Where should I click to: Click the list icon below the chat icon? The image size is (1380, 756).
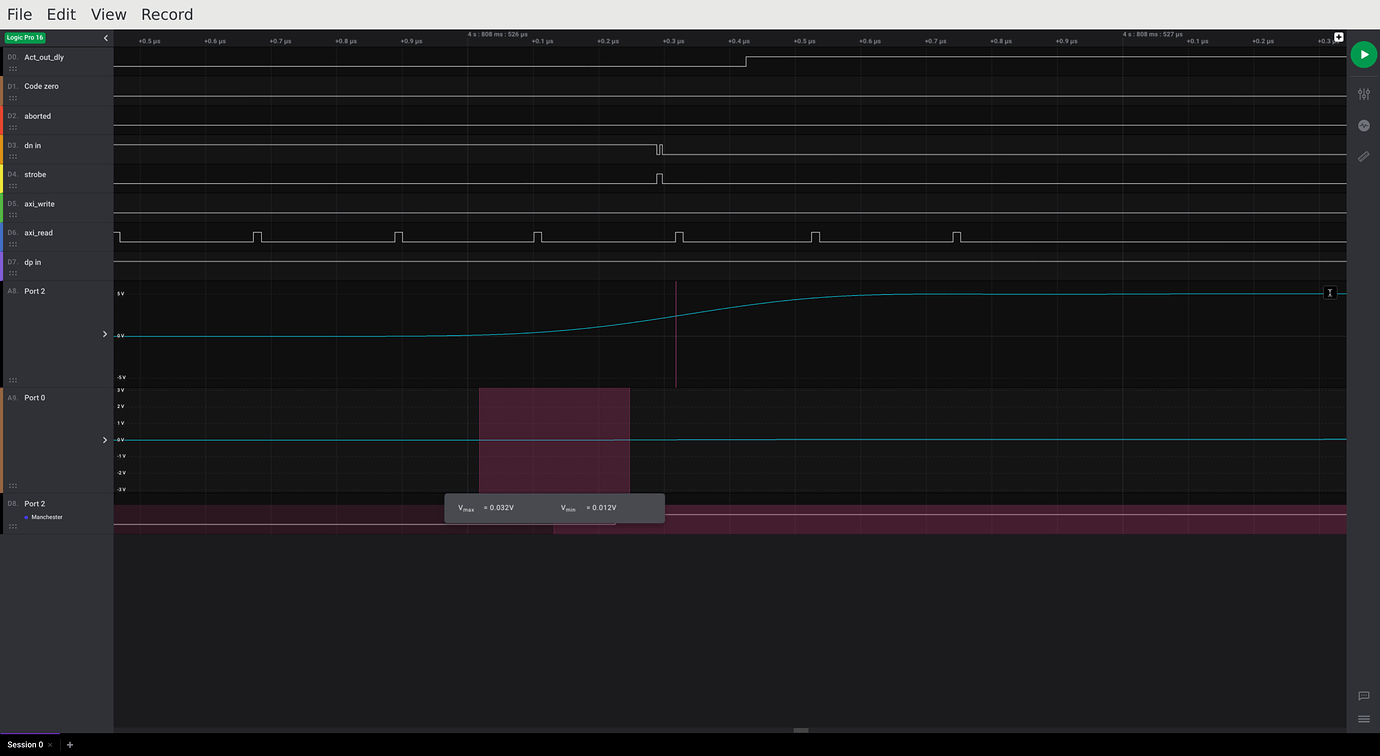tap(1364, 718)
